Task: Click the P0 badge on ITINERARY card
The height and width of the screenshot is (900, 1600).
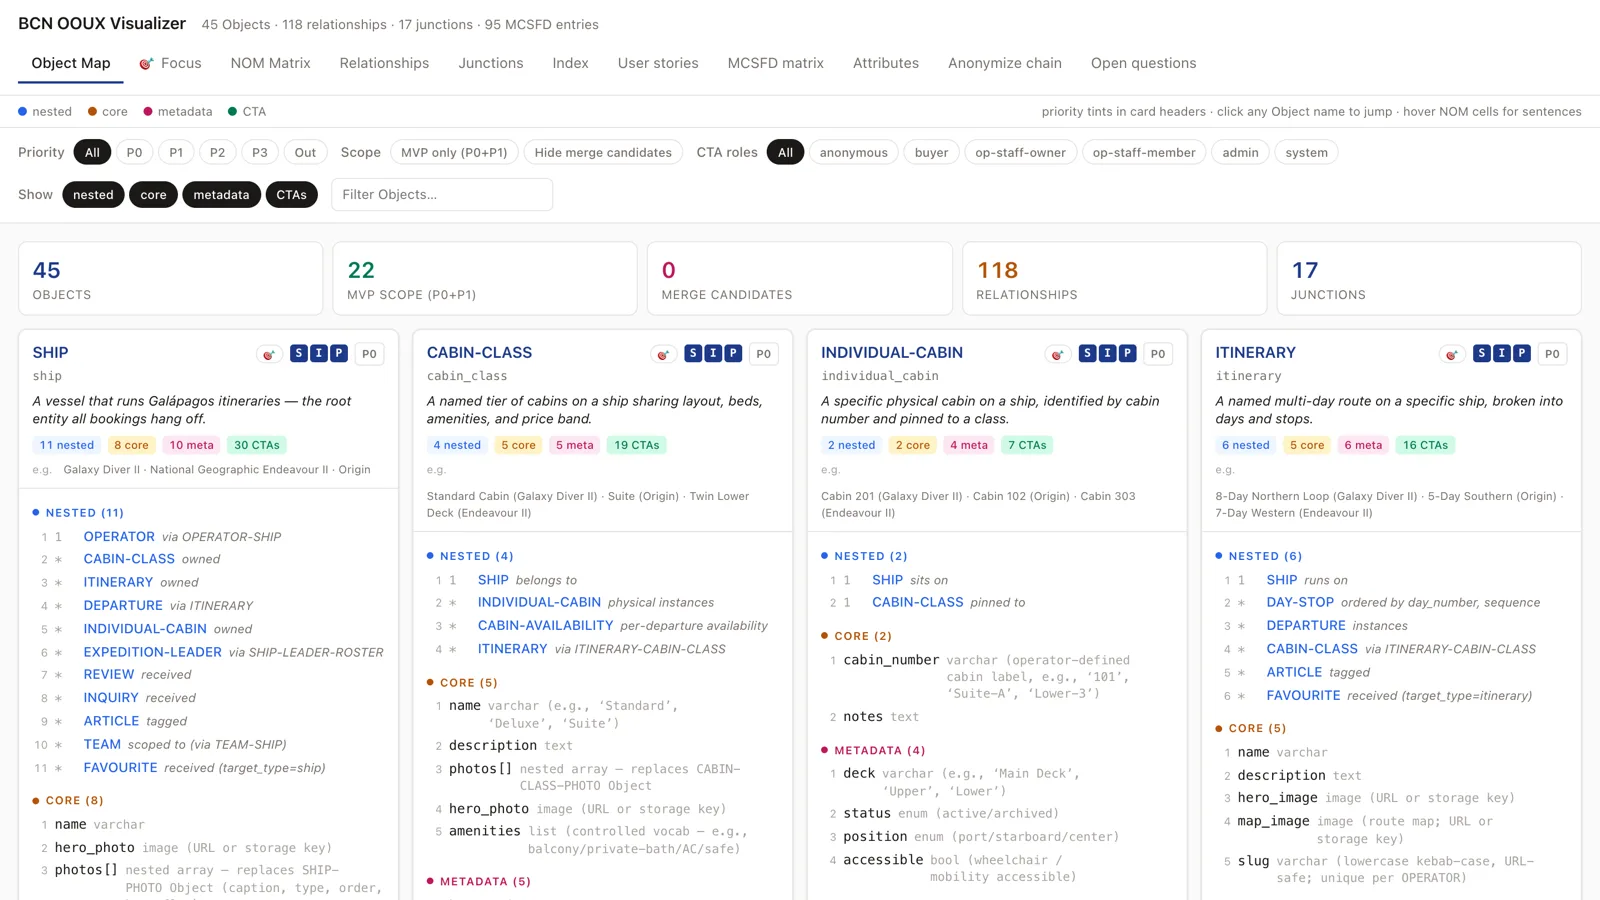Action: click(1552, 354)
